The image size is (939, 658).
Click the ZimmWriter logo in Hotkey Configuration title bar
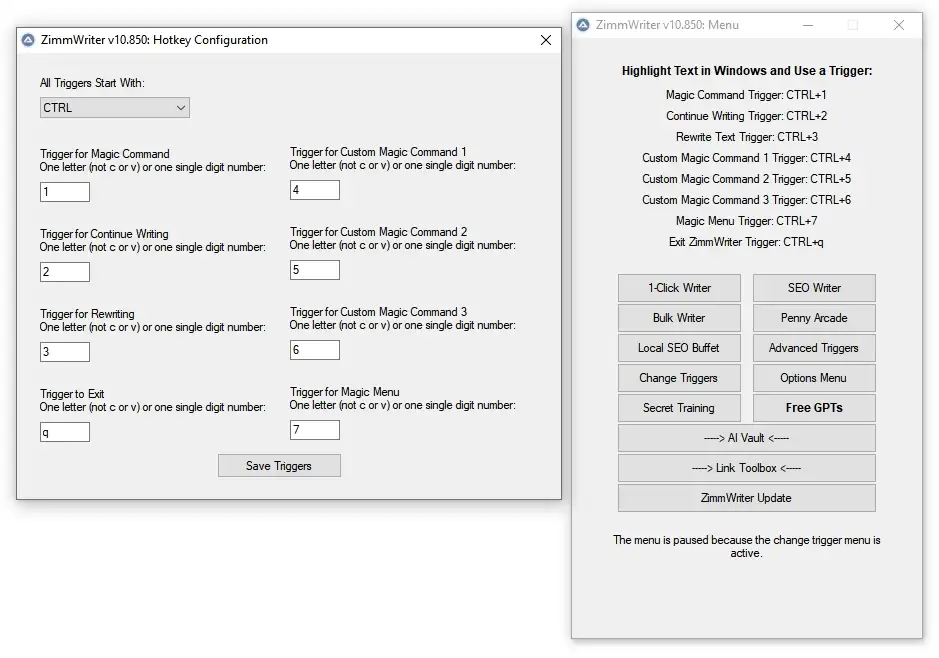[29, 40]
